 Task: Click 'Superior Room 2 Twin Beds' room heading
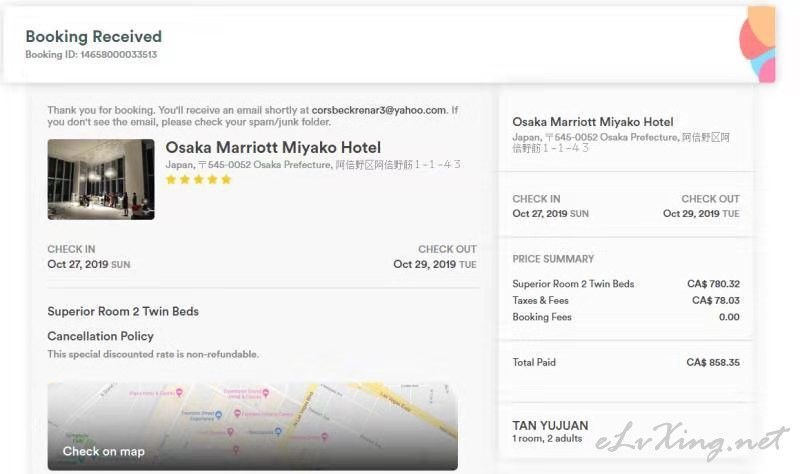tap(123, 311)
